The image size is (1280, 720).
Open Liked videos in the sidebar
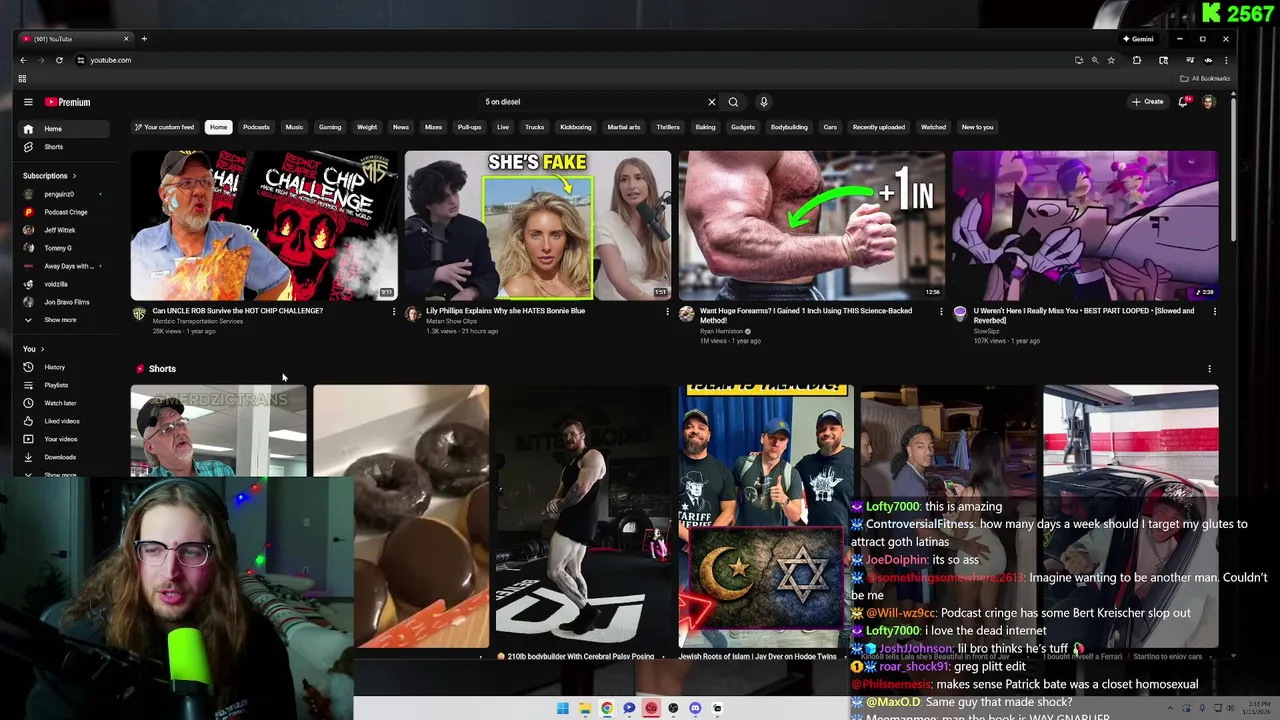(64, 421)
